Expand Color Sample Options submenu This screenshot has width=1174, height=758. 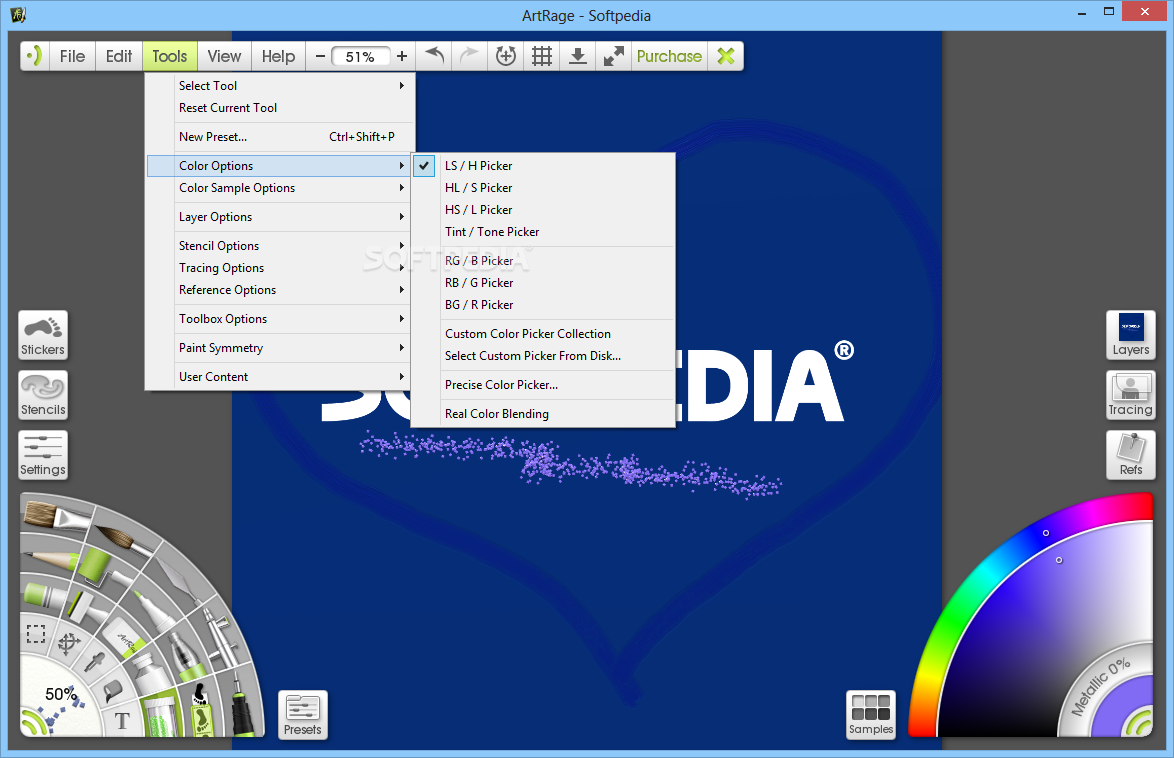click(x=280, y=188)
